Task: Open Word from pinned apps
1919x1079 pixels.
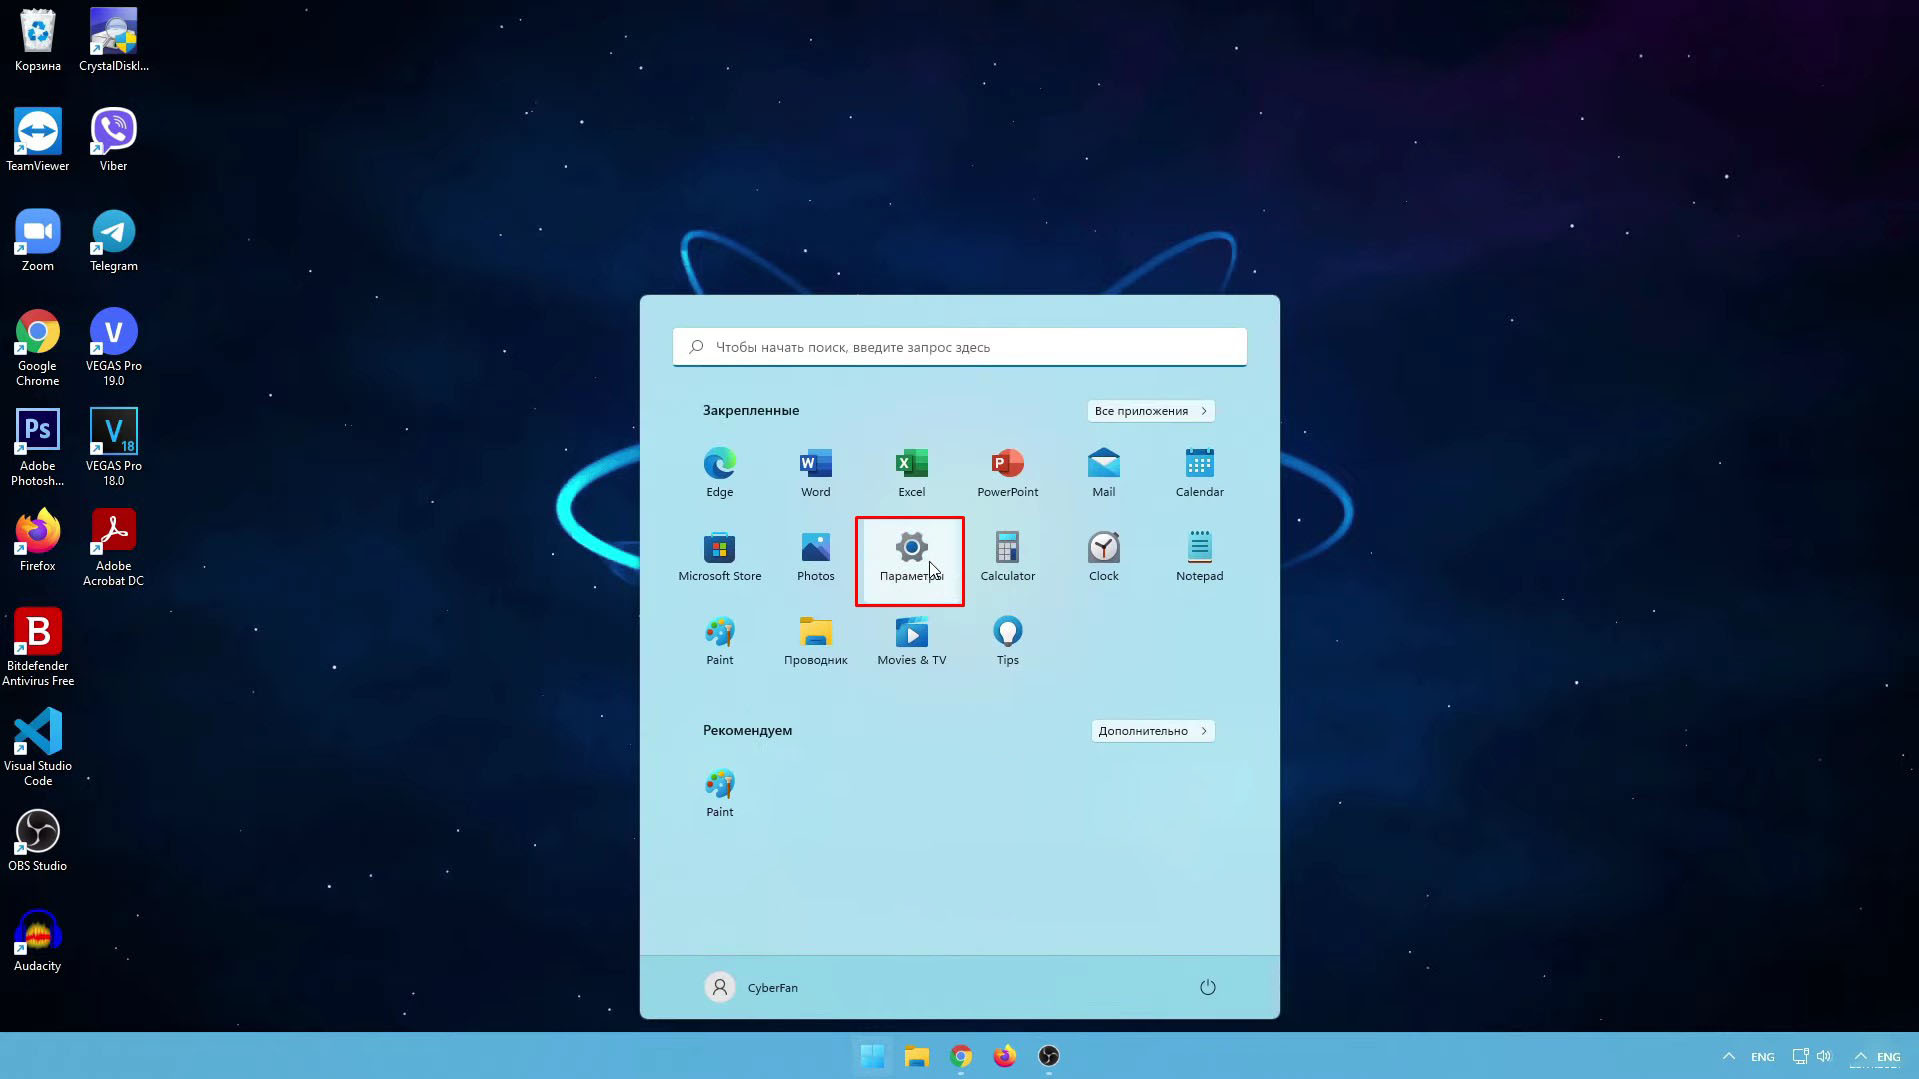Action: (x=815, y=472)
